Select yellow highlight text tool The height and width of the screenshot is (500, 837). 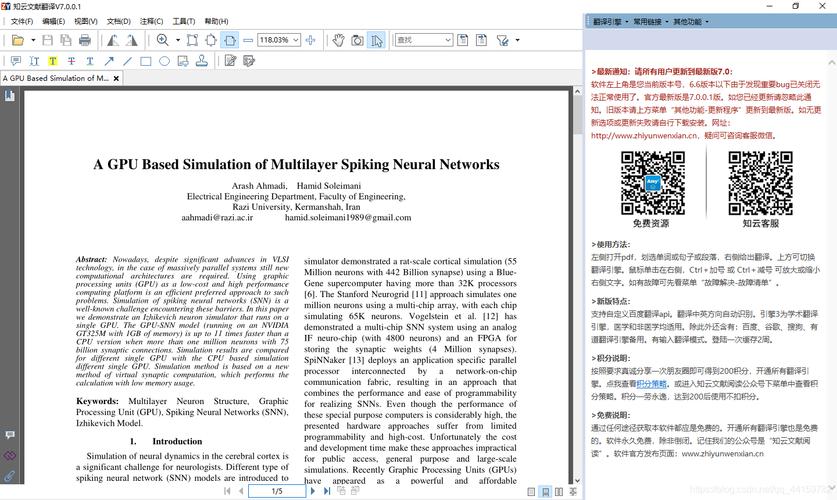pos(52,61)
